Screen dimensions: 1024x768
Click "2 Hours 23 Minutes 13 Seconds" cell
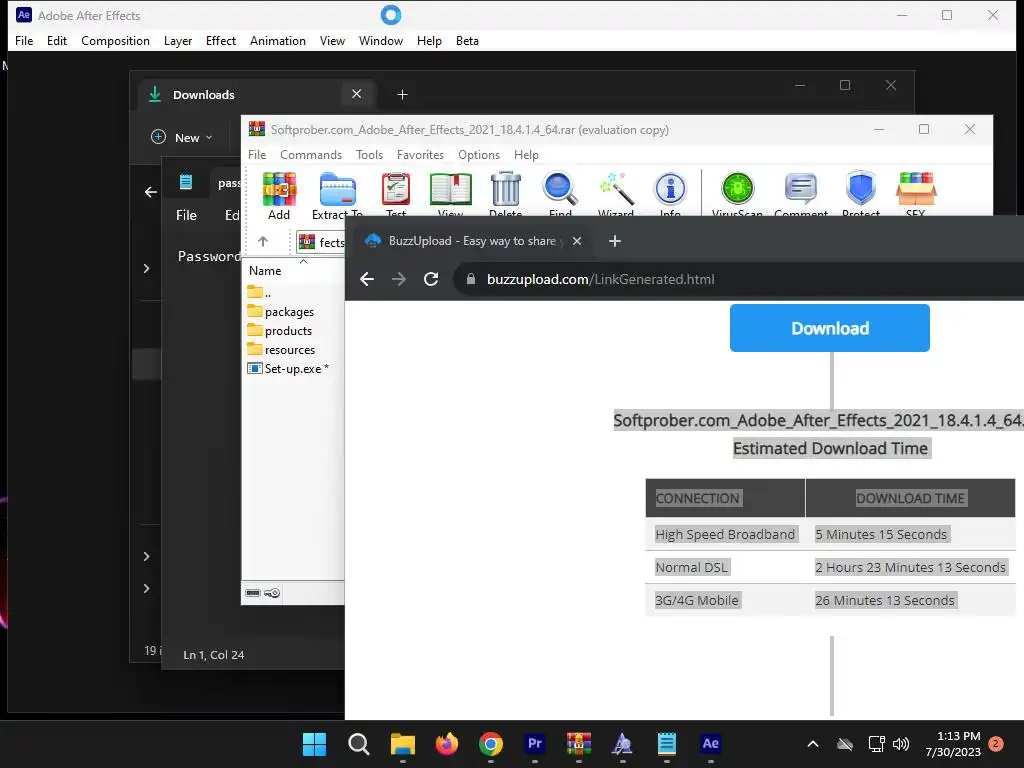(x=910, y=567)
